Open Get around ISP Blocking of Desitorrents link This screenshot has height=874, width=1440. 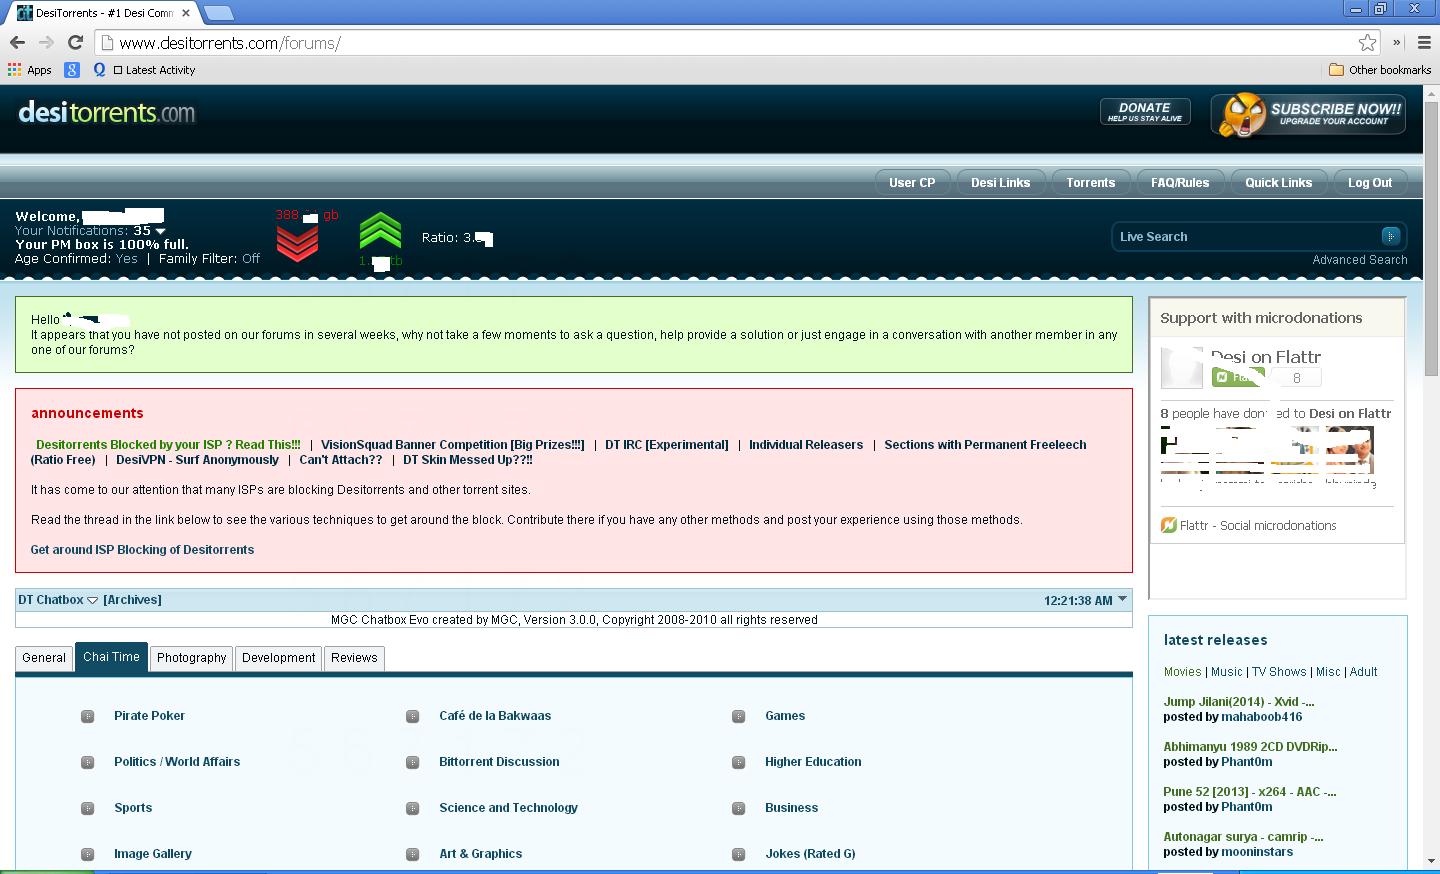pyautogui.click(x=142, y=550)
